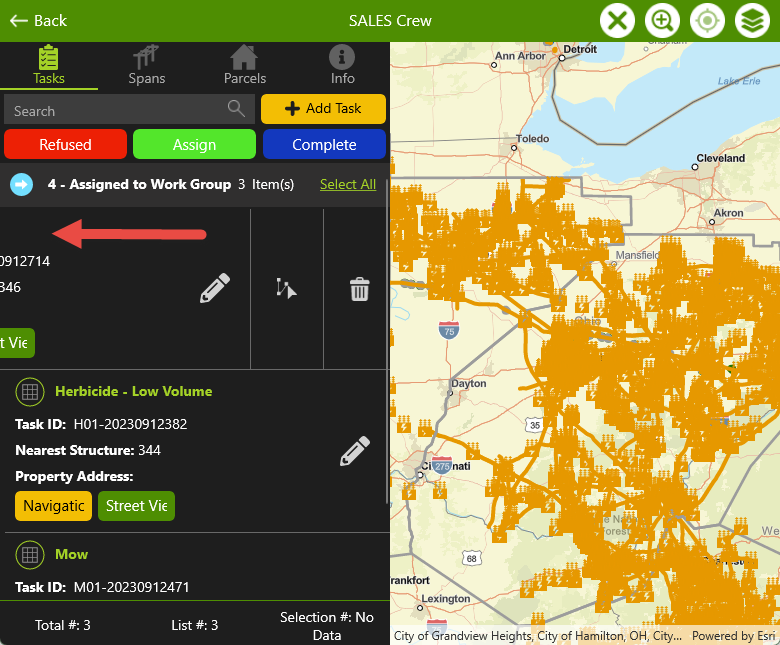
Task: Click the locate me target icon
Action: pos(707,20)
